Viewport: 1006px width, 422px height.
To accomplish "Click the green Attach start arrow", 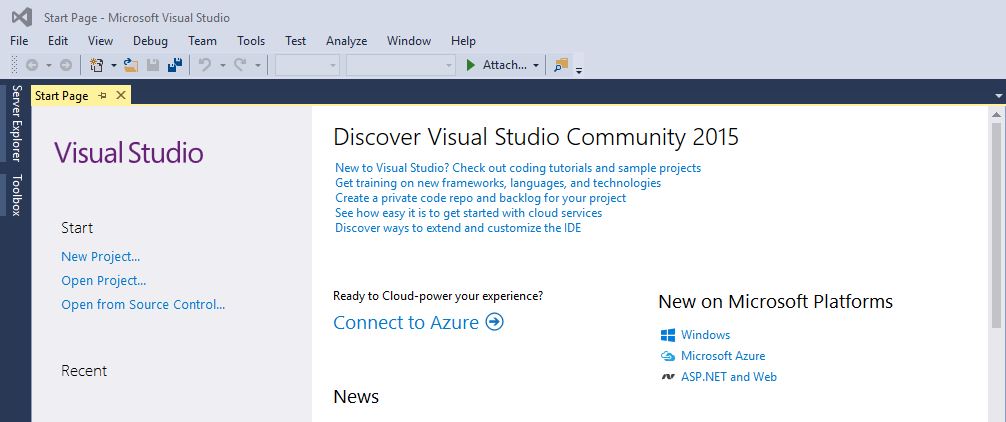I will coord(471,65).
